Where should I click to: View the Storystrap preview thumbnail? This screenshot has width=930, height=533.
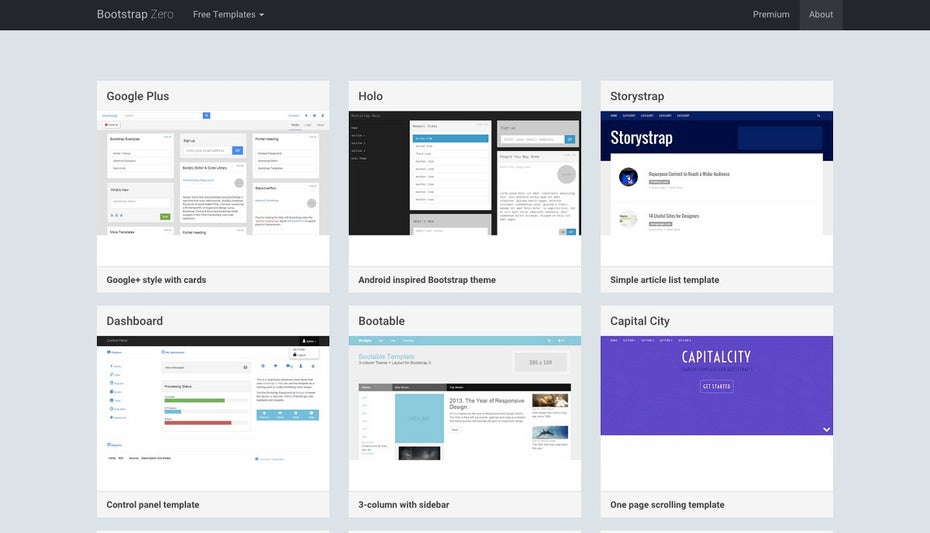[x=716, y=173]
